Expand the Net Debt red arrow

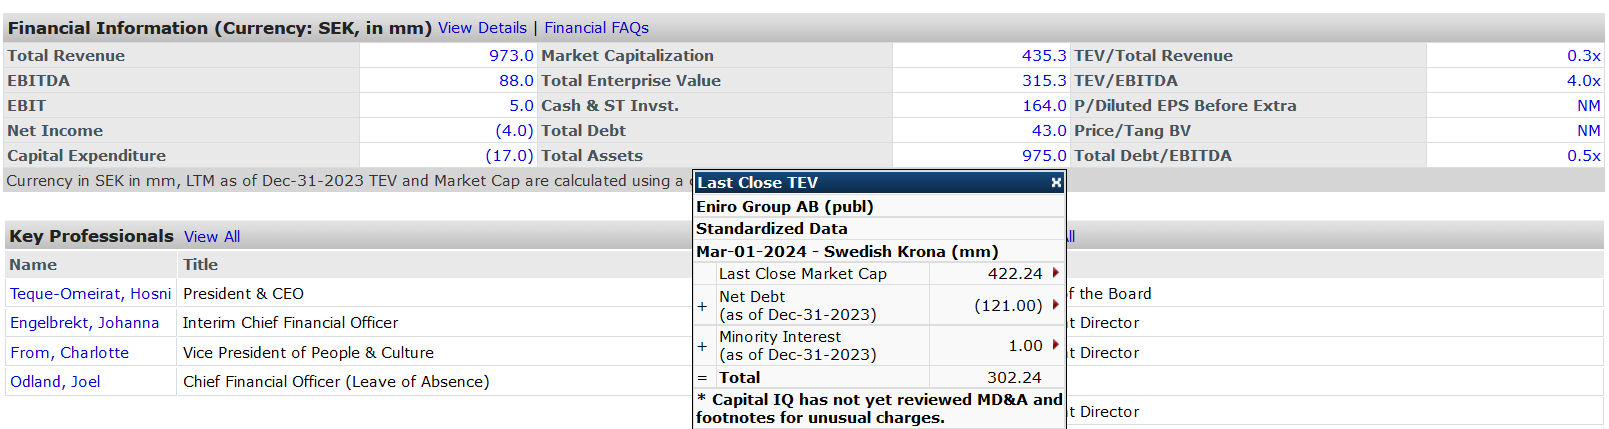tap(1055, 305)
